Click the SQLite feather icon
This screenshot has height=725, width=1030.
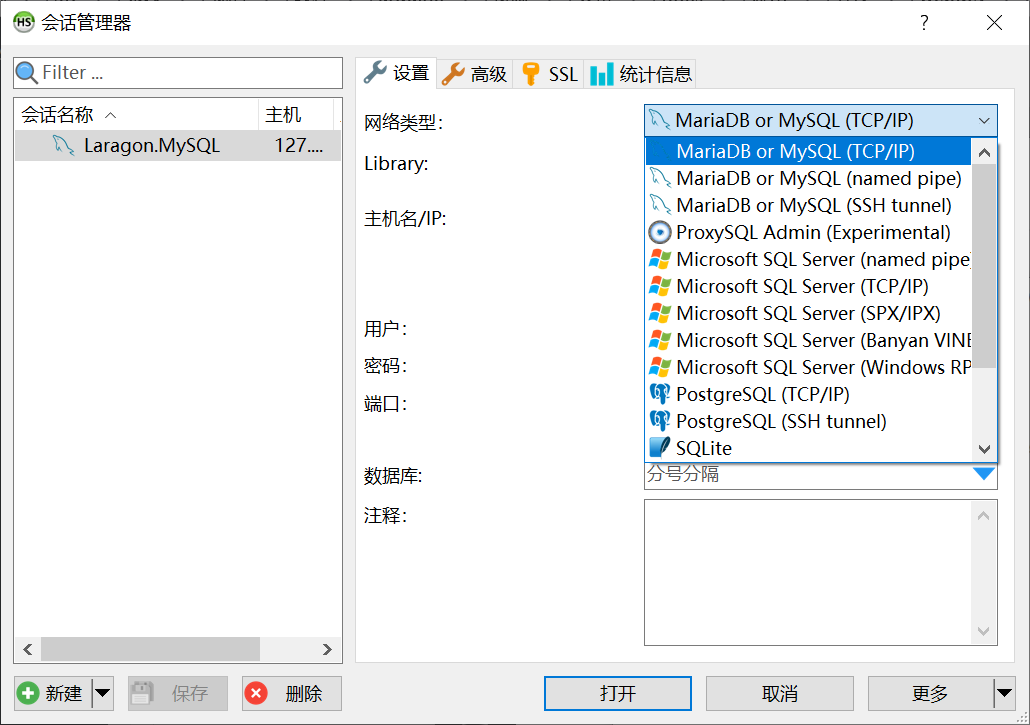pos(660,448)
